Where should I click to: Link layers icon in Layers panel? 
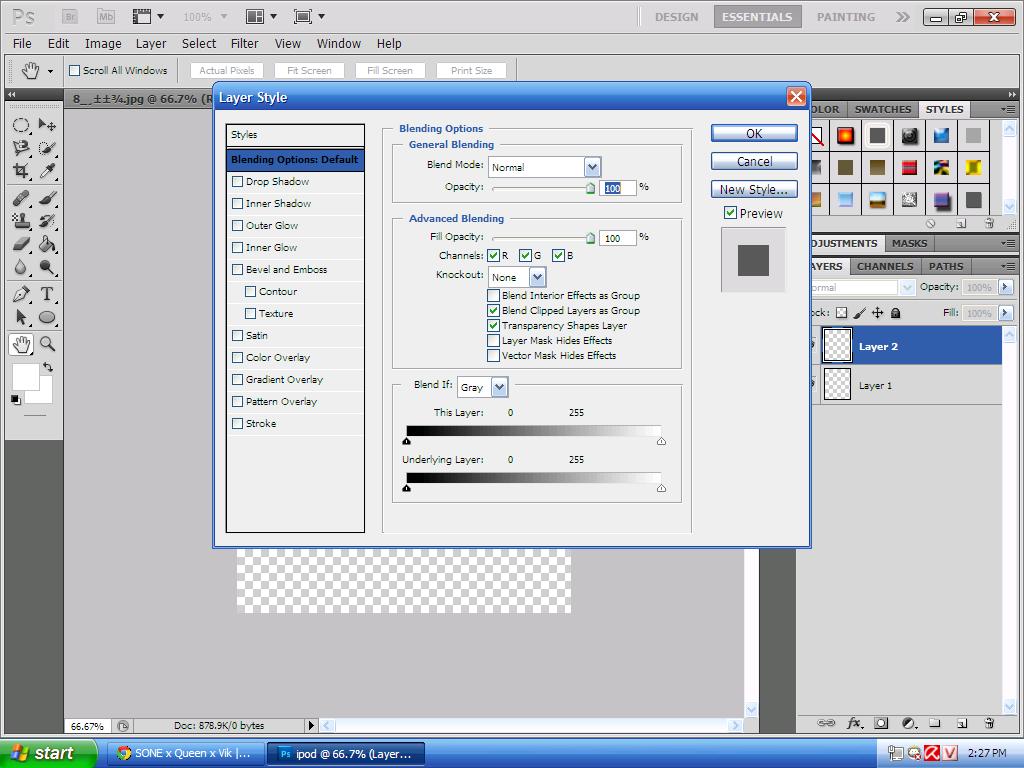[826, 723]
